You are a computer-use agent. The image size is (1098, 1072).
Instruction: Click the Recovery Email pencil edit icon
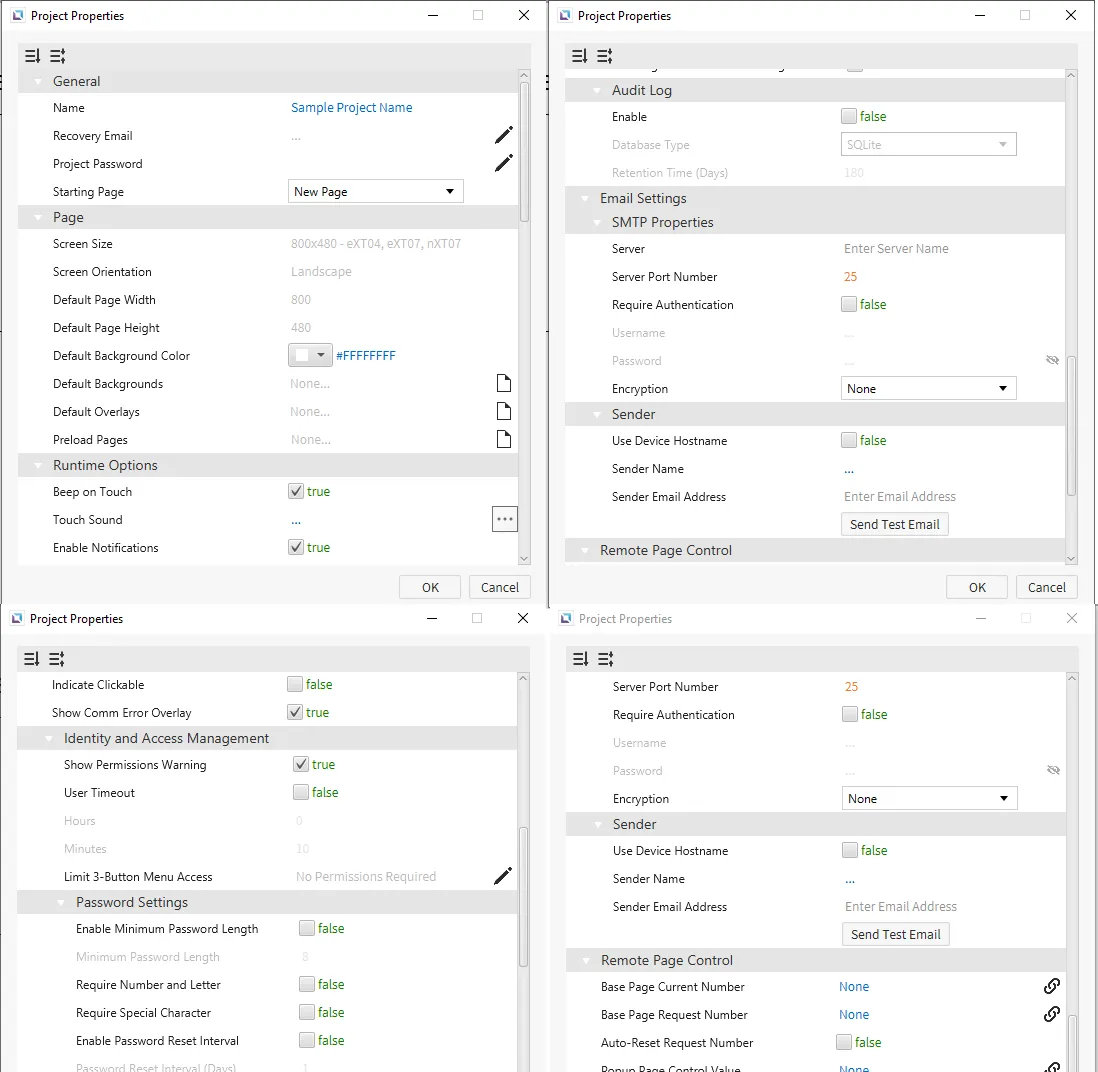pyautogui.click(x=504, y=135)
